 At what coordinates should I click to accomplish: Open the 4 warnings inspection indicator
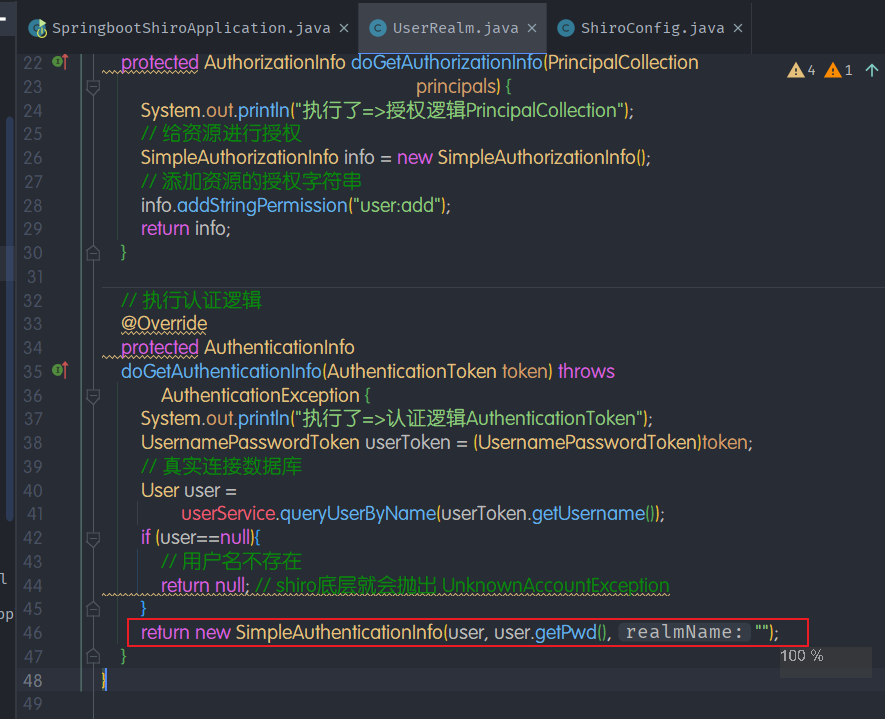802,70
